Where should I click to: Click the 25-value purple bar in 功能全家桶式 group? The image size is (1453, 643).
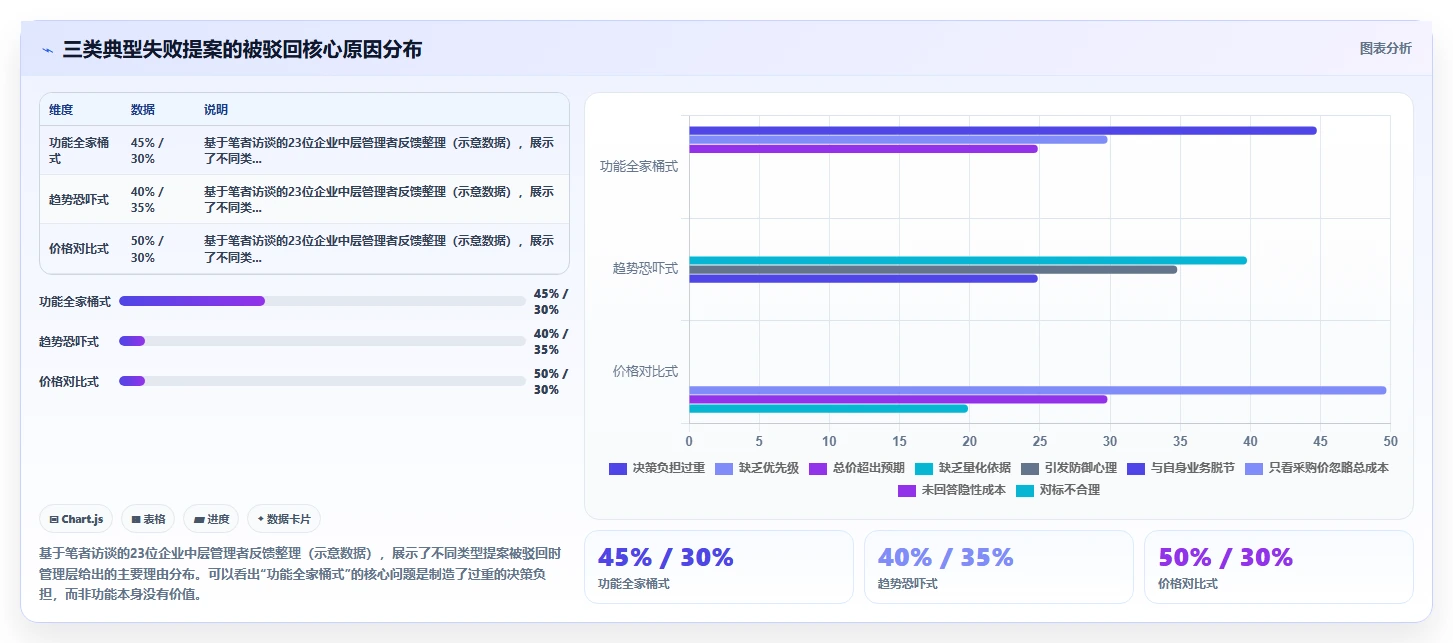pyautogui.click(x=863, y=149)
